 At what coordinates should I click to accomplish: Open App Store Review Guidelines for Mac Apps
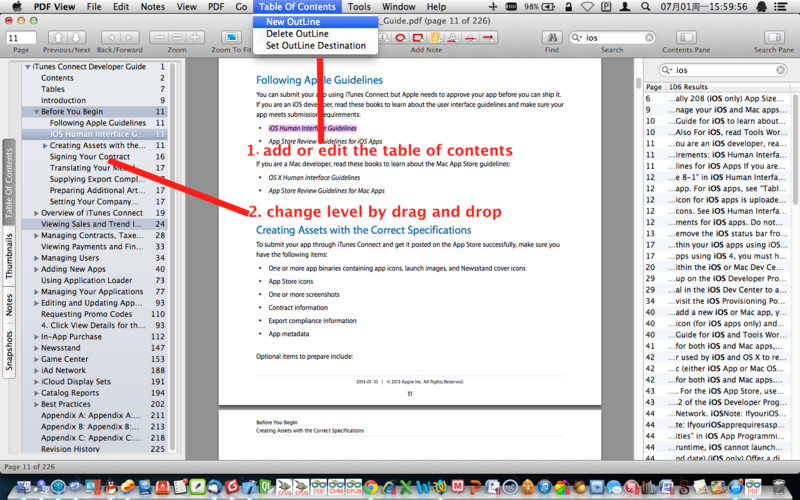tap(327, 191)
